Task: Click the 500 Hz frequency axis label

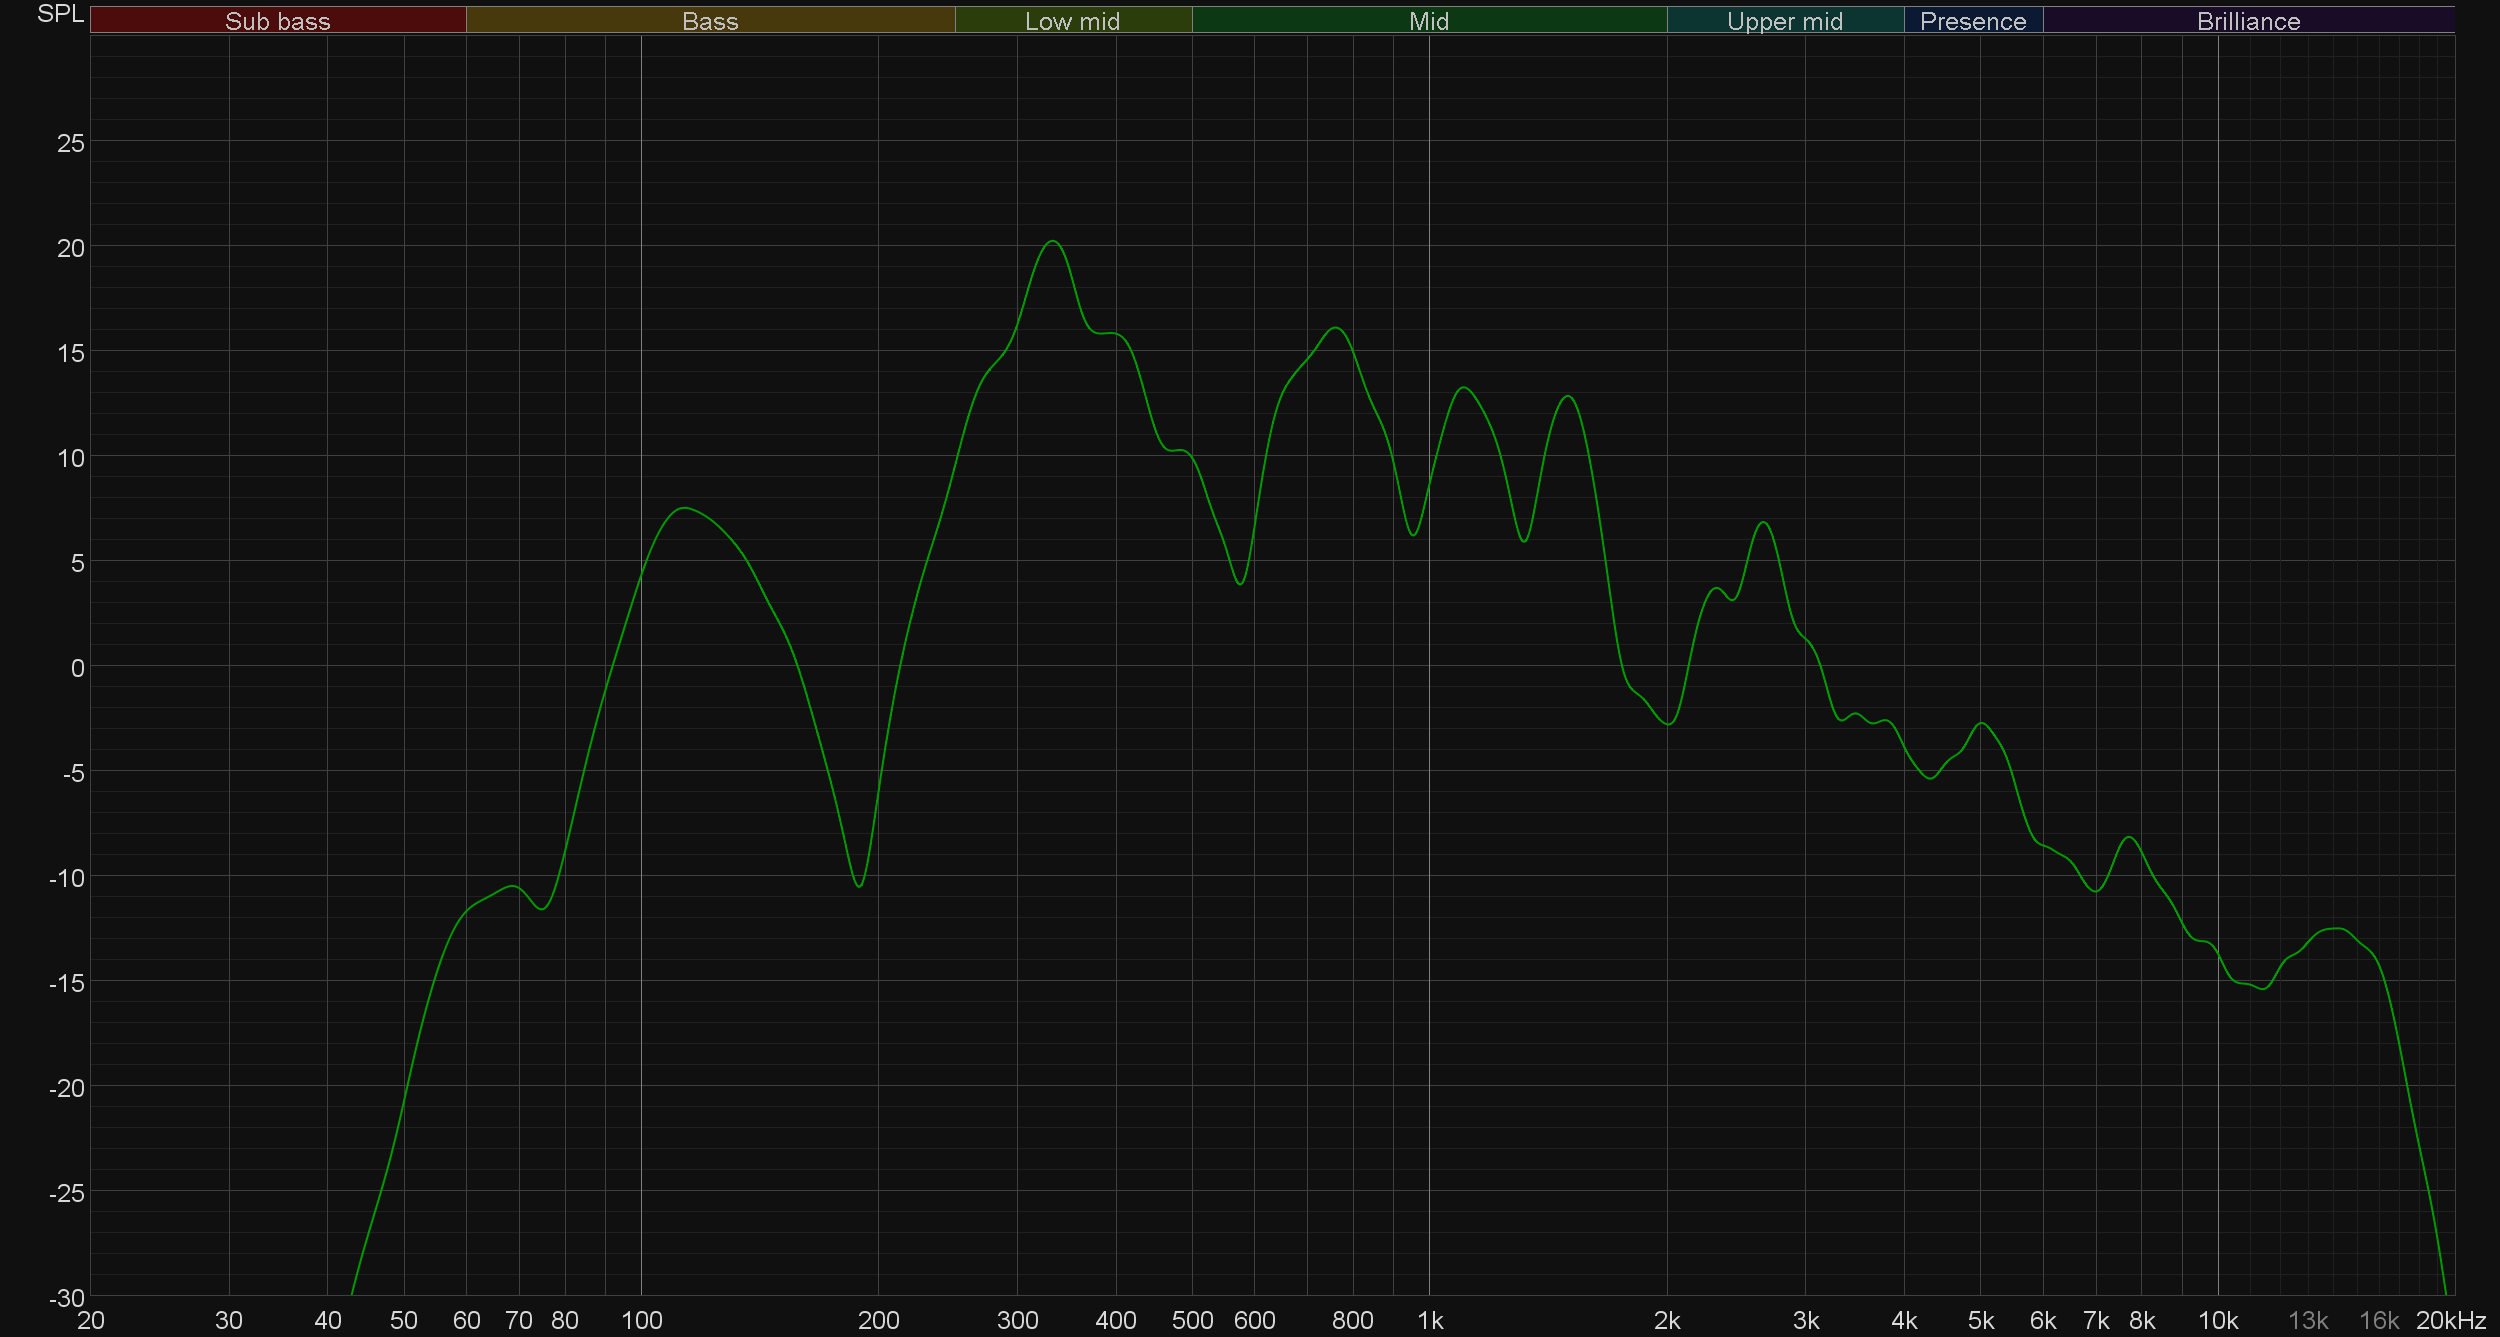Action: point(1192,1321)
